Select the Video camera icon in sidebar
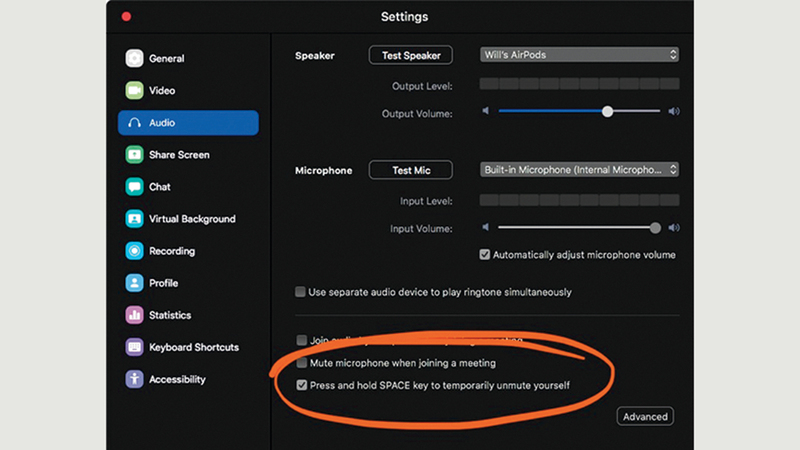Screen dimensions: 800x450 (x=134, y=90)
